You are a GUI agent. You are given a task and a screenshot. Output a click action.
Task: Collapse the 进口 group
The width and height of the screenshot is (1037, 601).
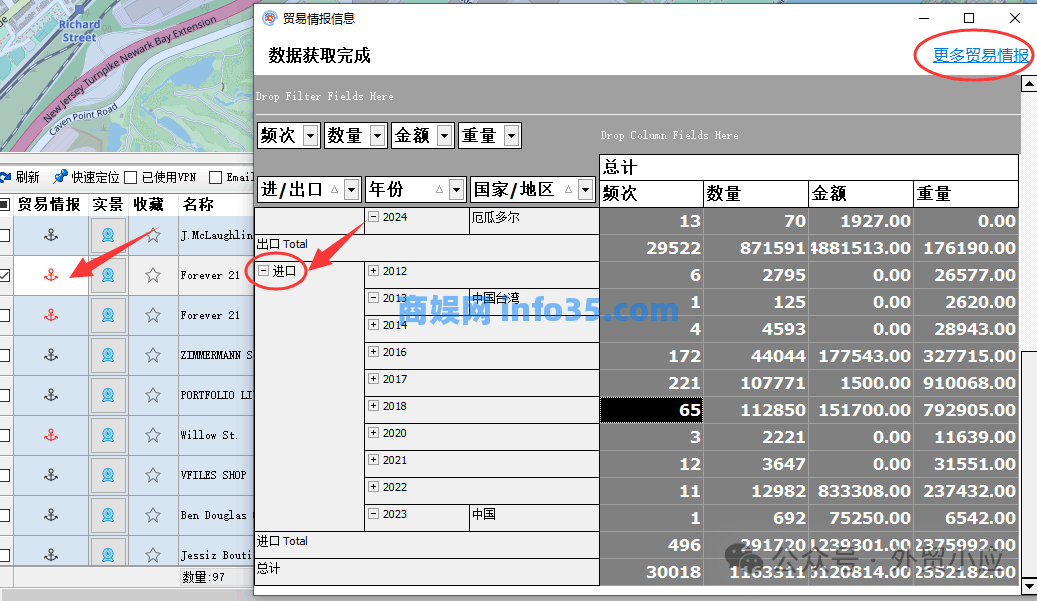click(263, 270)
